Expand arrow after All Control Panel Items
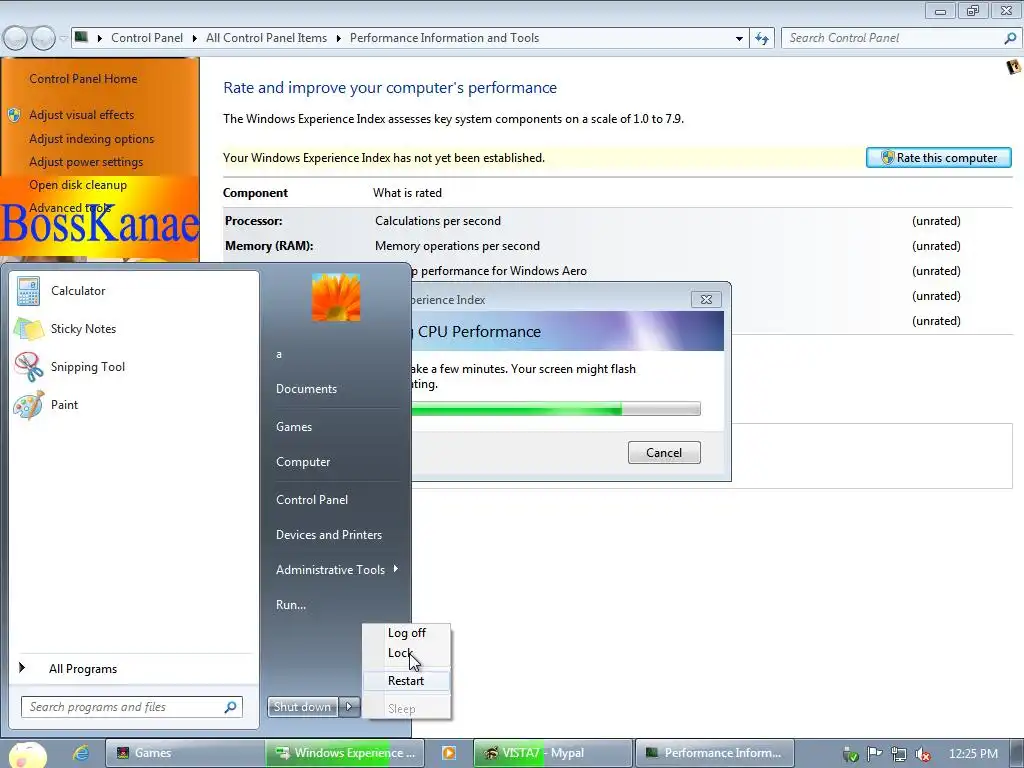Screen dimensions: 1024x768 (x=338, y=39)
